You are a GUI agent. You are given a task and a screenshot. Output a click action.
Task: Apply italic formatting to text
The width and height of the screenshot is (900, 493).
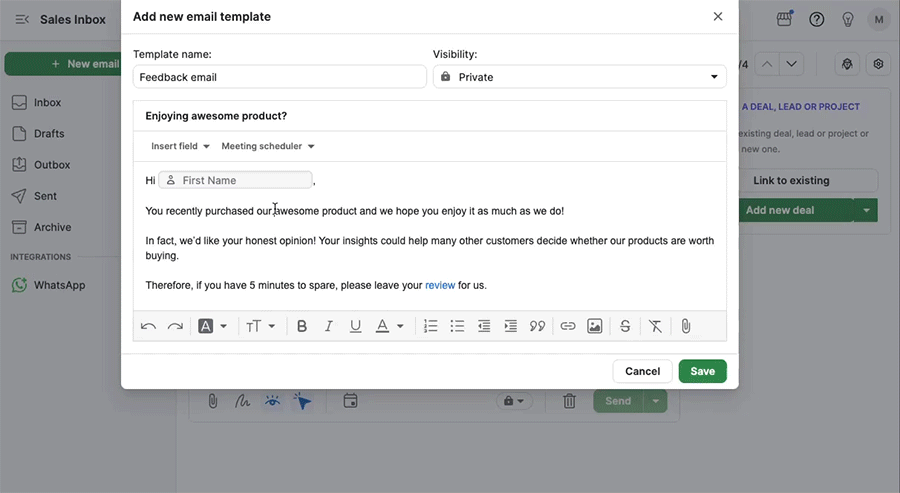pyautogui.click(x=328, y=326)
